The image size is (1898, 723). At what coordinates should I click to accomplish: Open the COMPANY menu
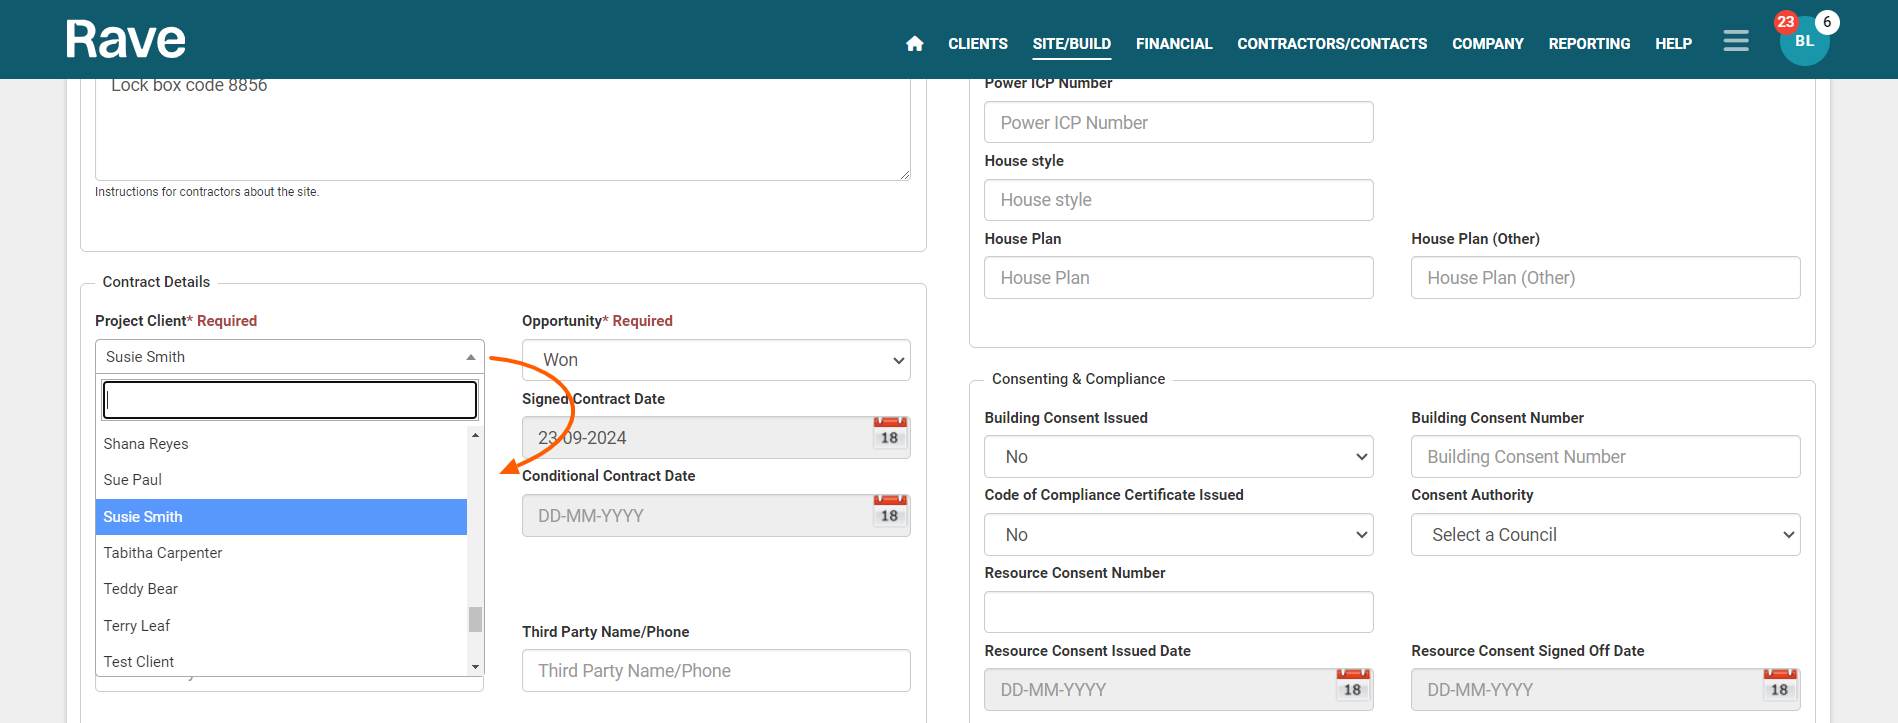tap(1488, 44)
